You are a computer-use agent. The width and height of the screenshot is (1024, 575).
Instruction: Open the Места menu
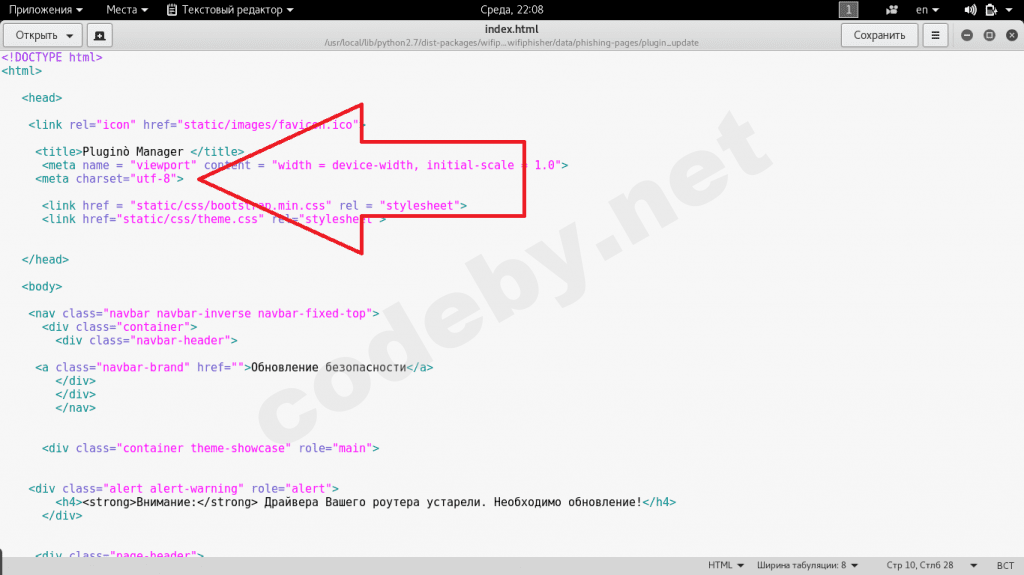[x=127, y=10]
